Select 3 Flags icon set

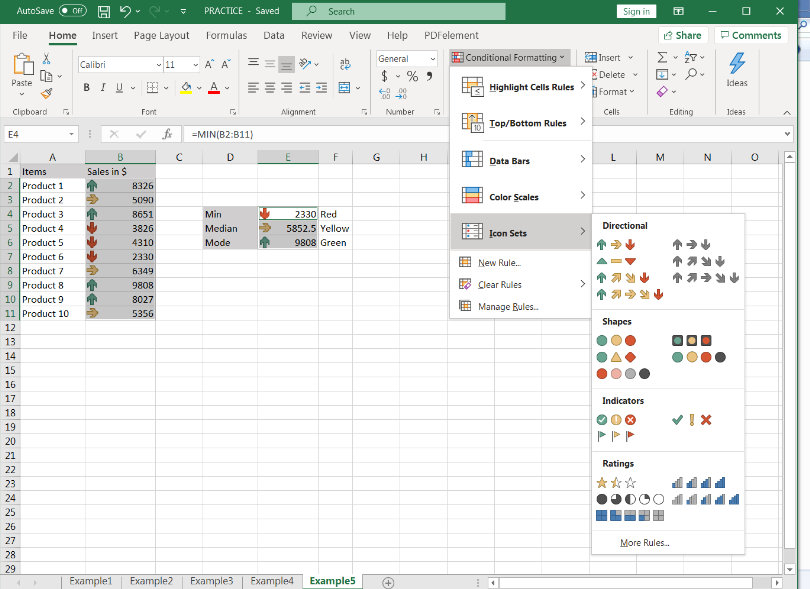[616, 436]
